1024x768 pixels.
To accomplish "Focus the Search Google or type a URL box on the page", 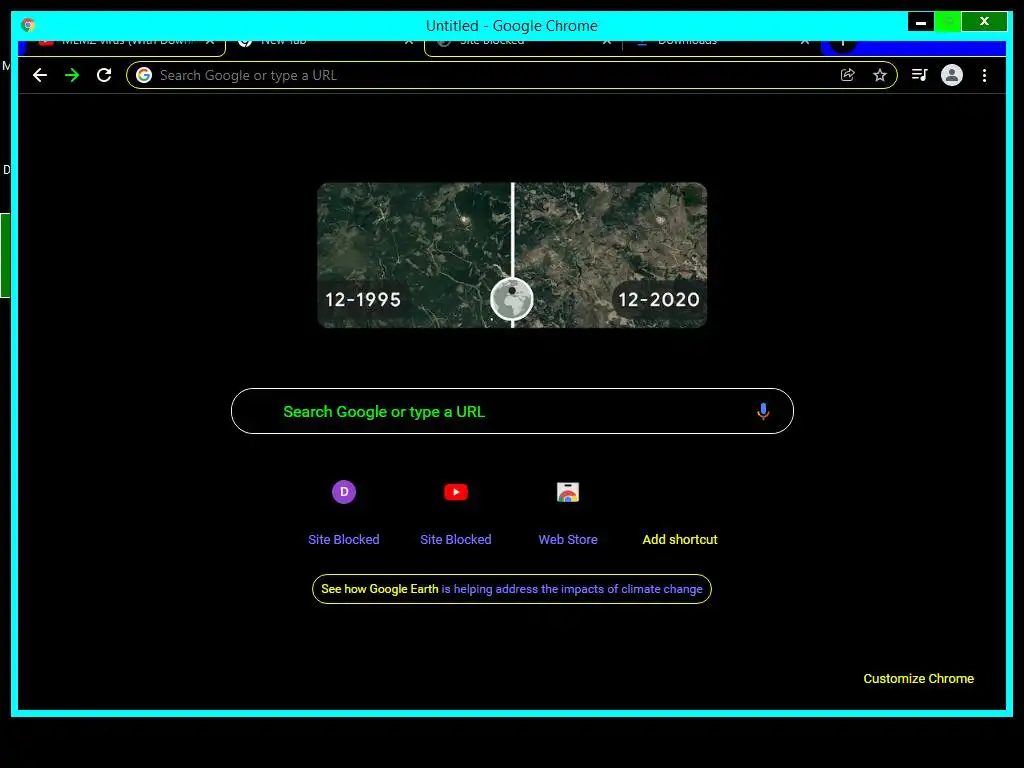I will tap(512, 411).
